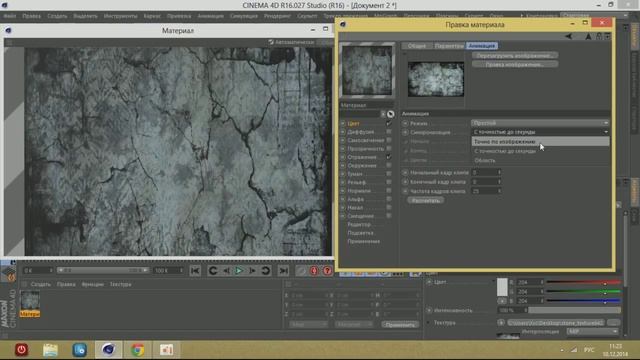
Task: Step back one frame
Action: [x=226, y=271]
